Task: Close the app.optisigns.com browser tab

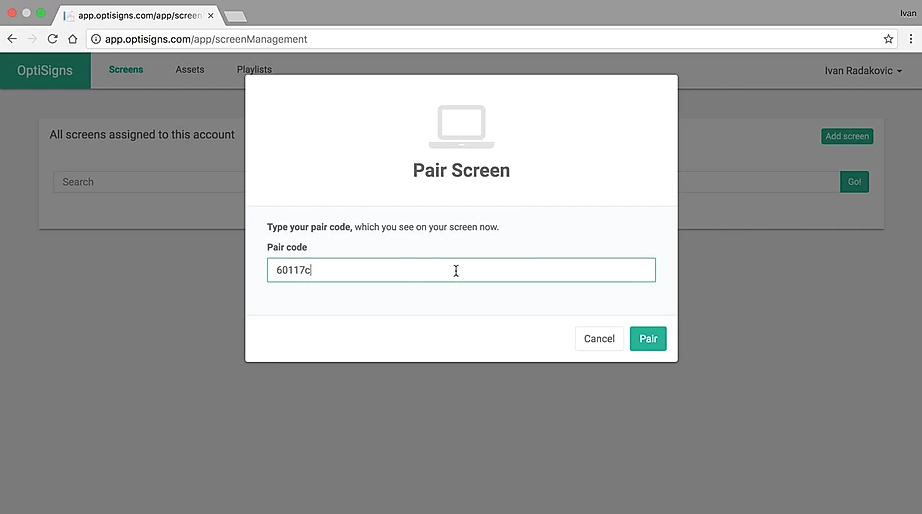Action: tap(210, 16)
